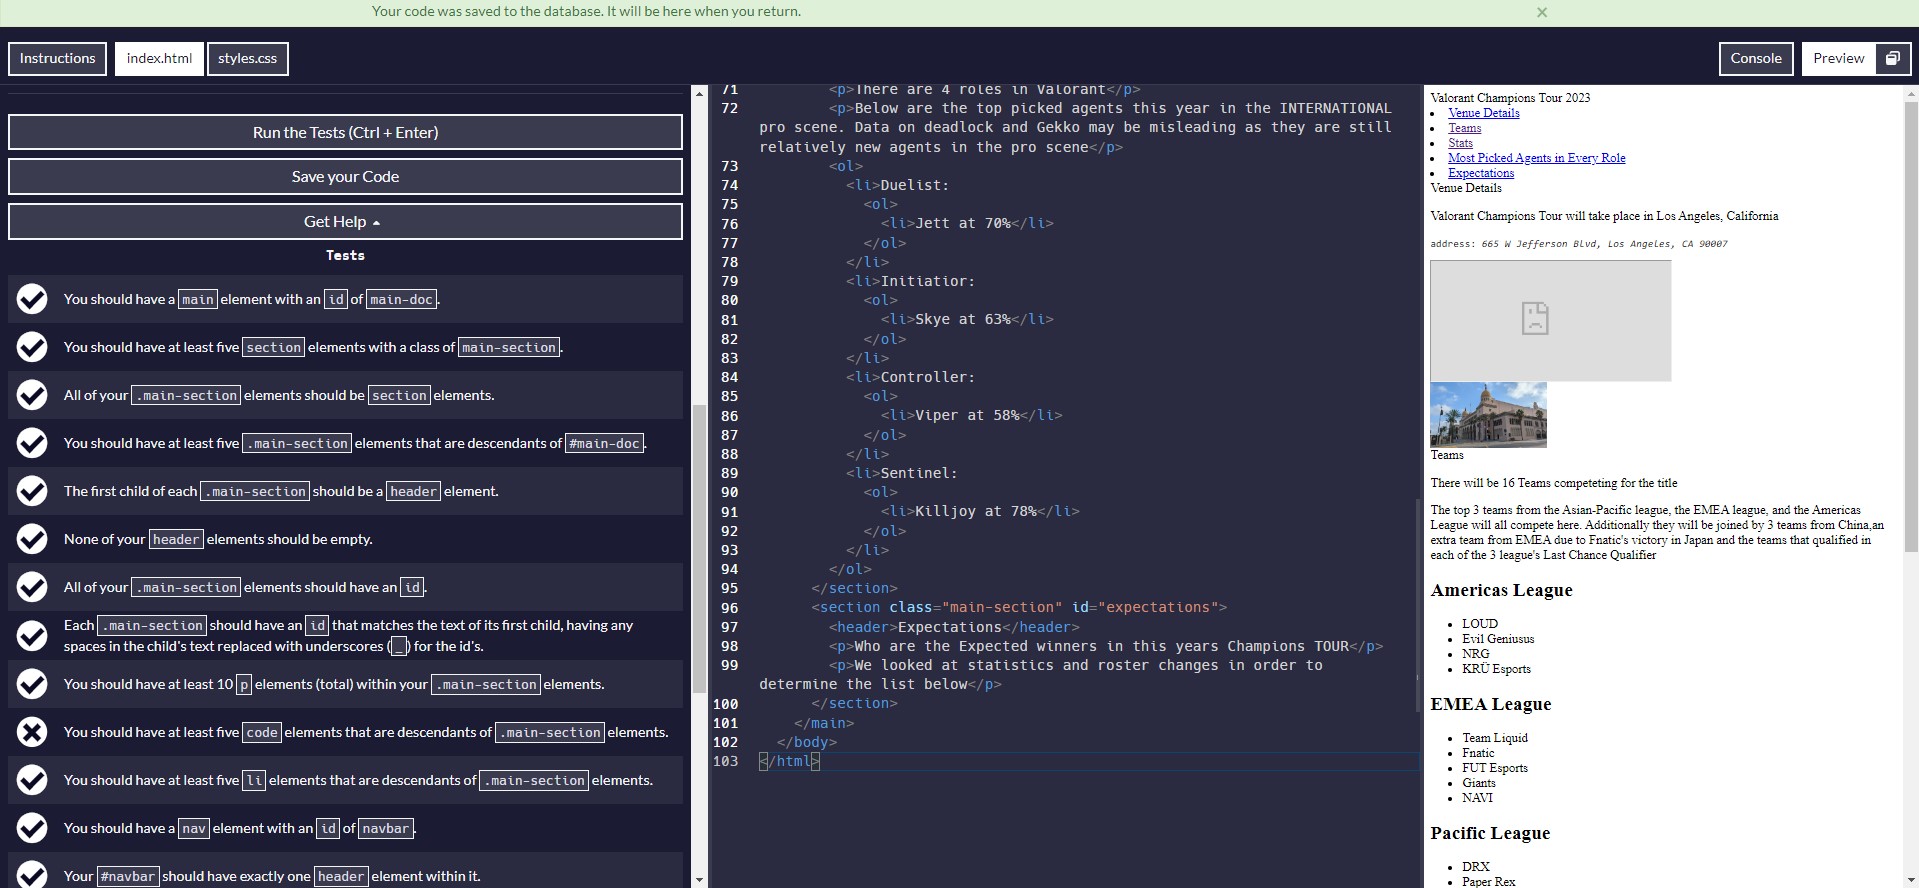Click the 'Pacific League' heading in preview
1919x888 pixels.
click(1490, 833)
